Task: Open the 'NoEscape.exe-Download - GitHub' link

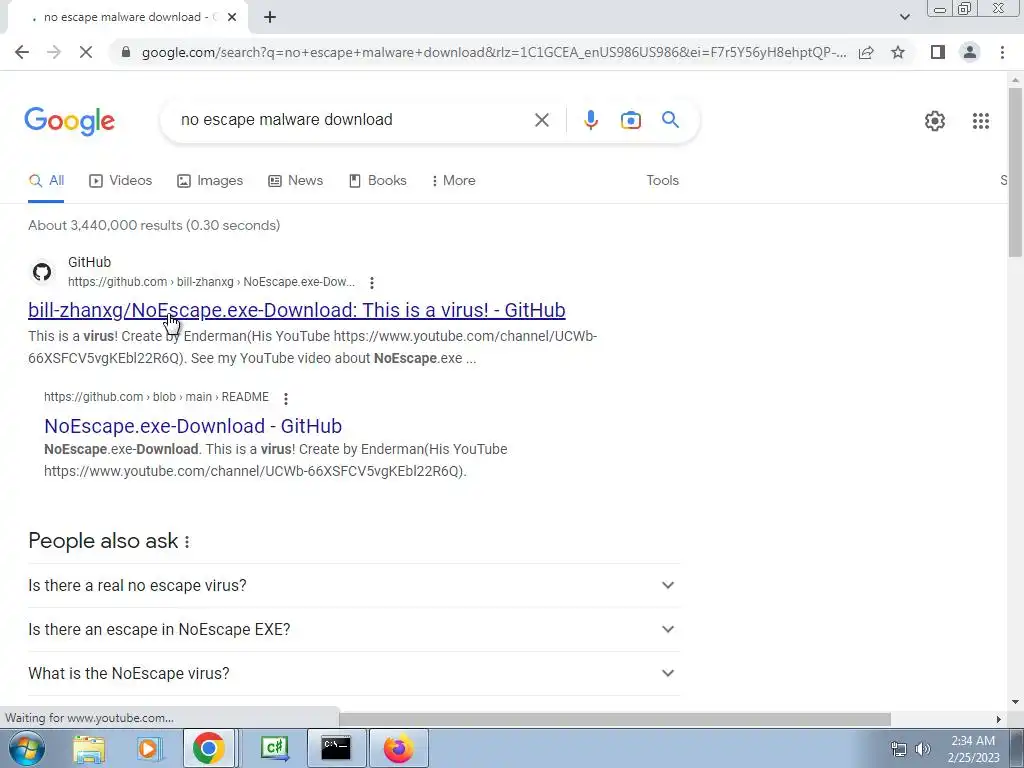Action: click(x=193, y=426)
